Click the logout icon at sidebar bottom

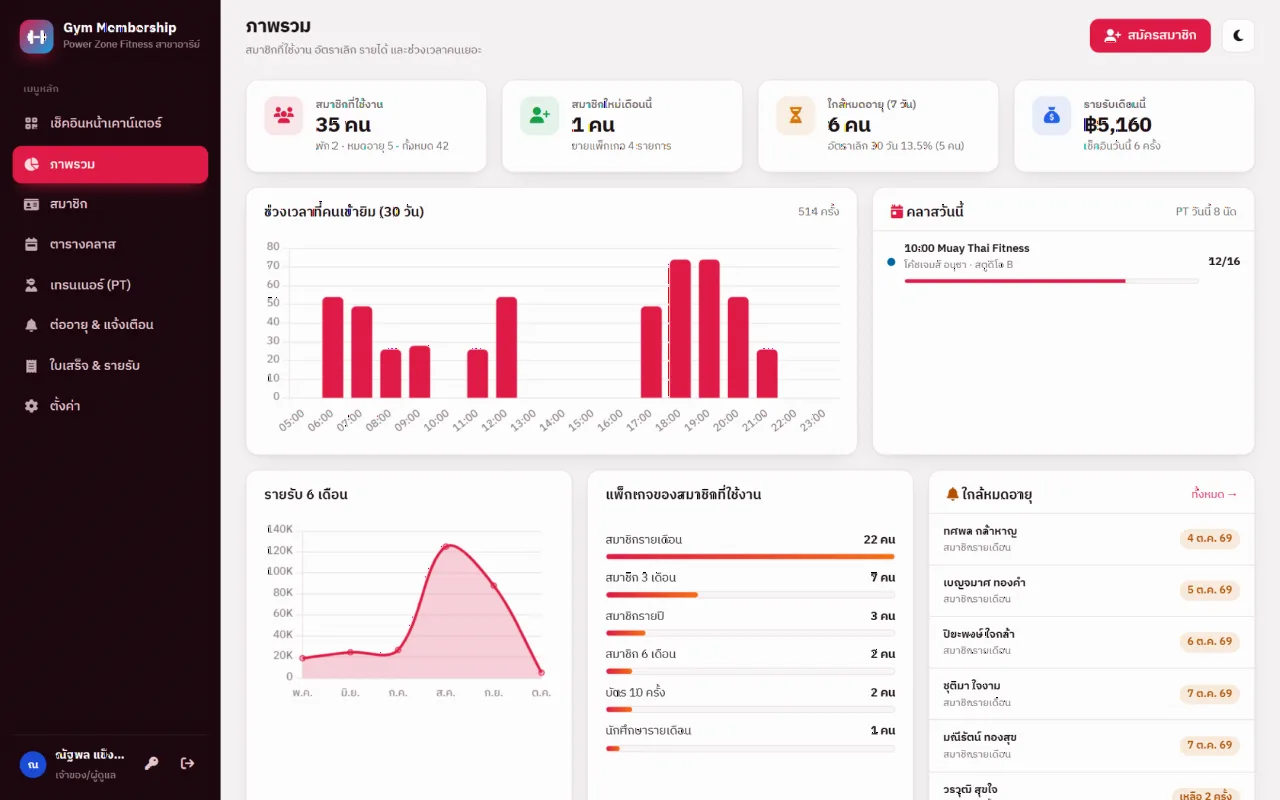pos(187,763)
